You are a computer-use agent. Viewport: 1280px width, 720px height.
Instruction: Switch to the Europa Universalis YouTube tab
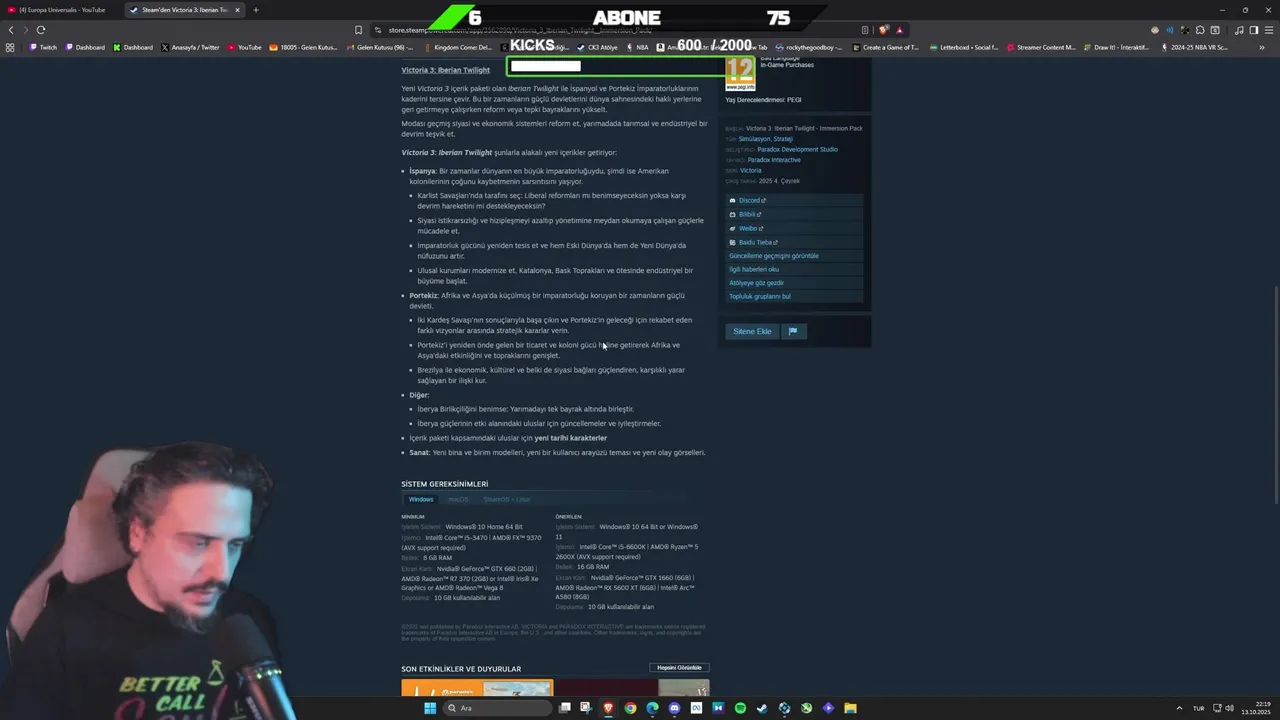[x=62, y=10]
